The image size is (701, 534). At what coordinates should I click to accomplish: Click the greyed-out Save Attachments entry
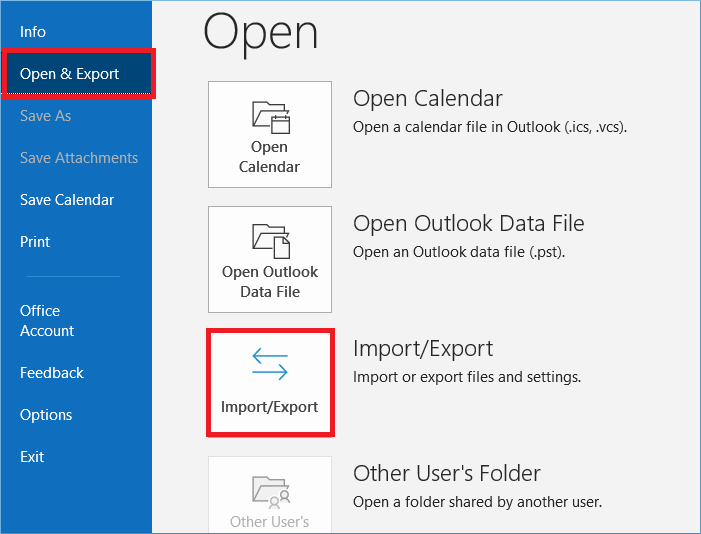click(x=79, y=158)
